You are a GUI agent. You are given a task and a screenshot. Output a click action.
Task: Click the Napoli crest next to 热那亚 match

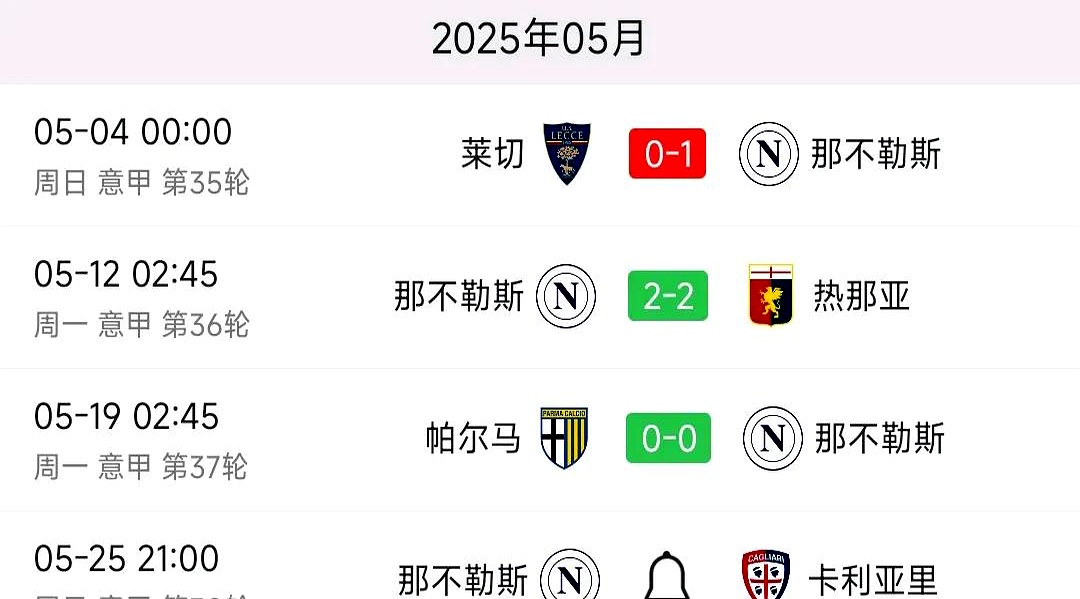tap(567, 297)
